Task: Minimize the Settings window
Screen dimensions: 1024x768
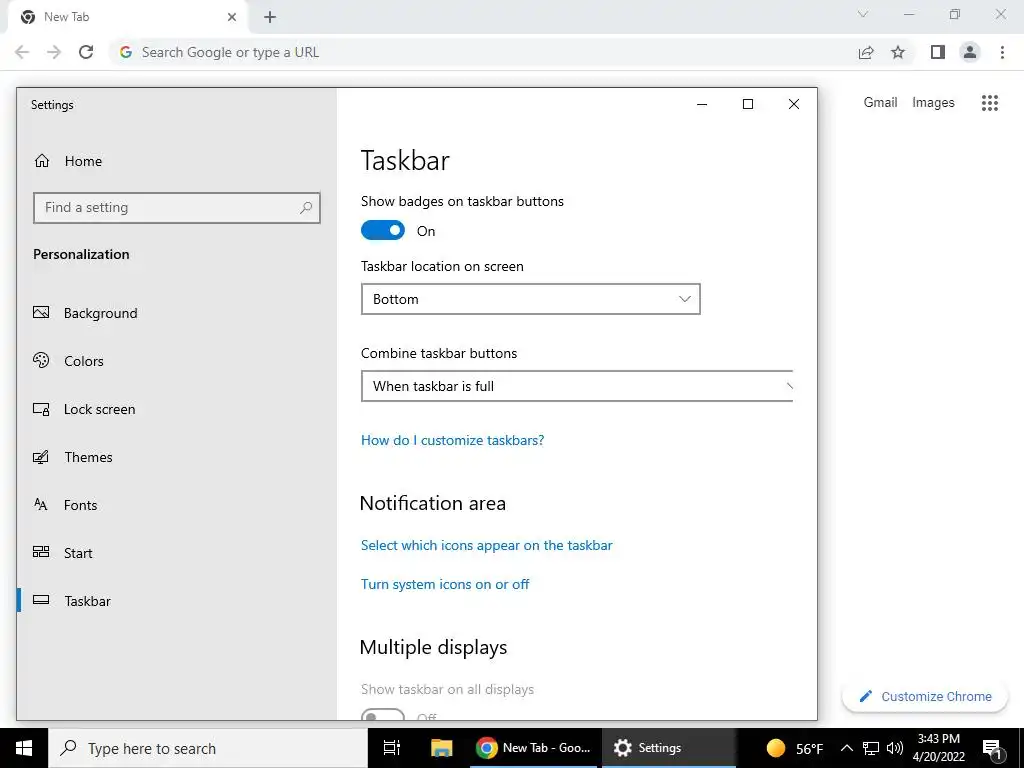Action: [702, 104]
